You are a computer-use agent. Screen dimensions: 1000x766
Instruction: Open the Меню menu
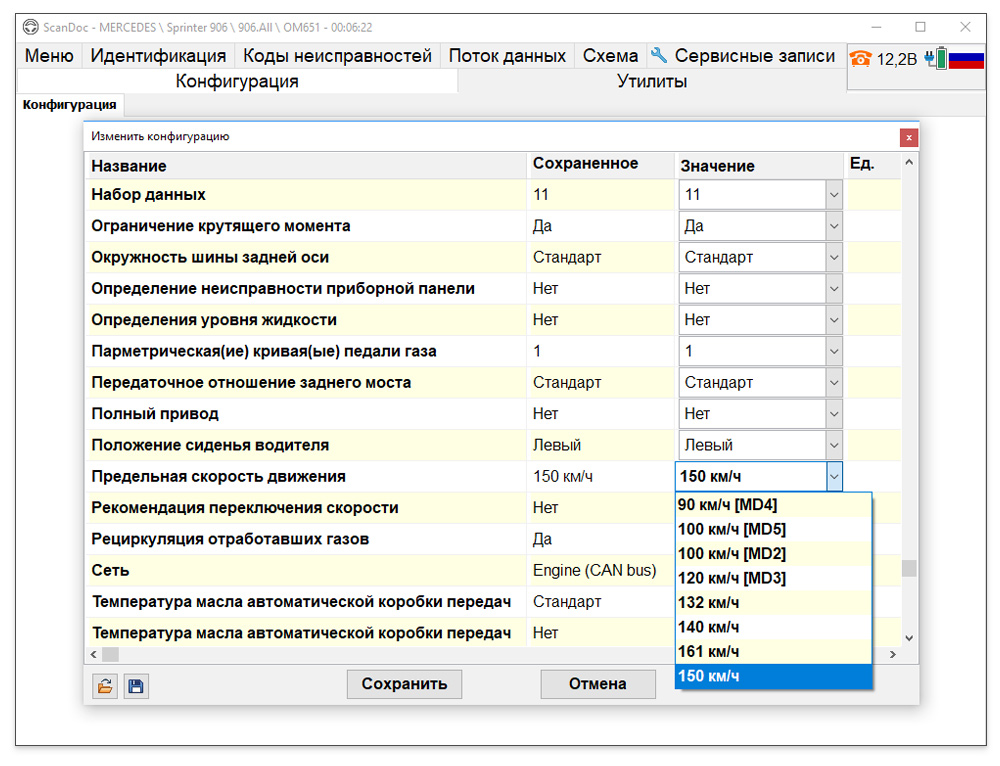click(x=49, y=56)
